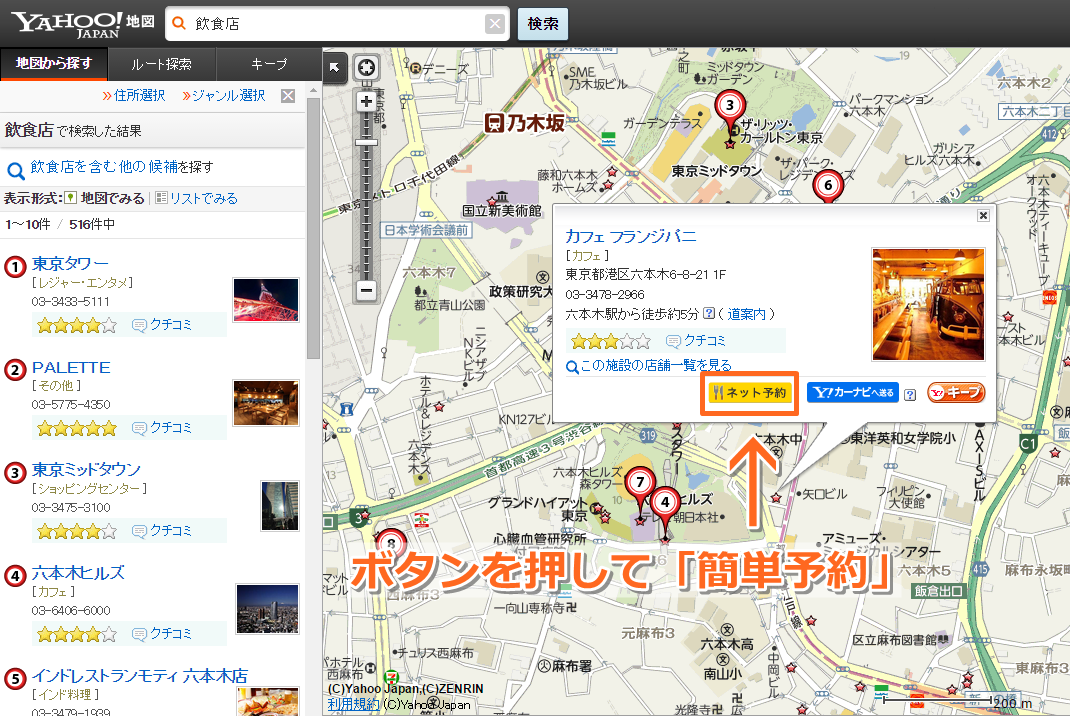This screenshot has width=1070, height=716.
Task: Click the 乃木坂 station icon on the map
Action: (494, 124)
